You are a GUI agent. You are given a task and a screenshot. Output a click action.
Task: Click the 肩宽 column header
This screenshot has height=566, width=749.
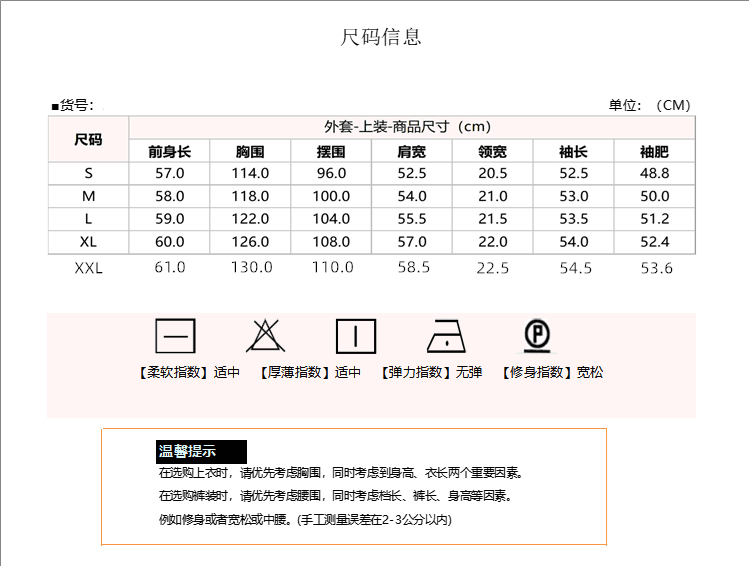412,152
